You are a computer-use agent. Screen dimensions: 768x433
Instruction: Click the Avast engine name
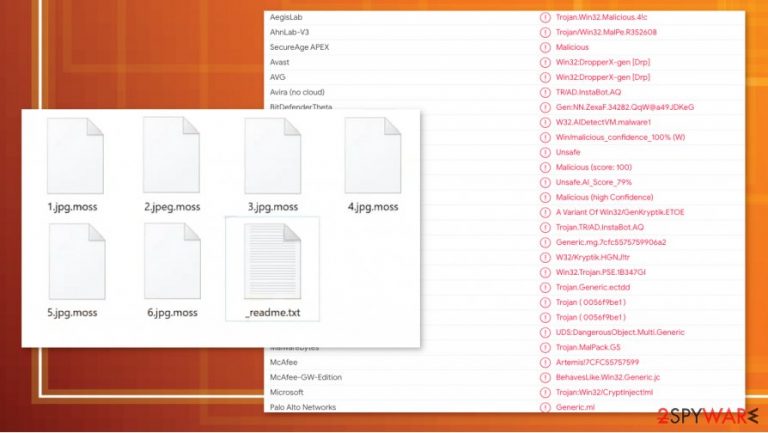[x=280, y=62]
